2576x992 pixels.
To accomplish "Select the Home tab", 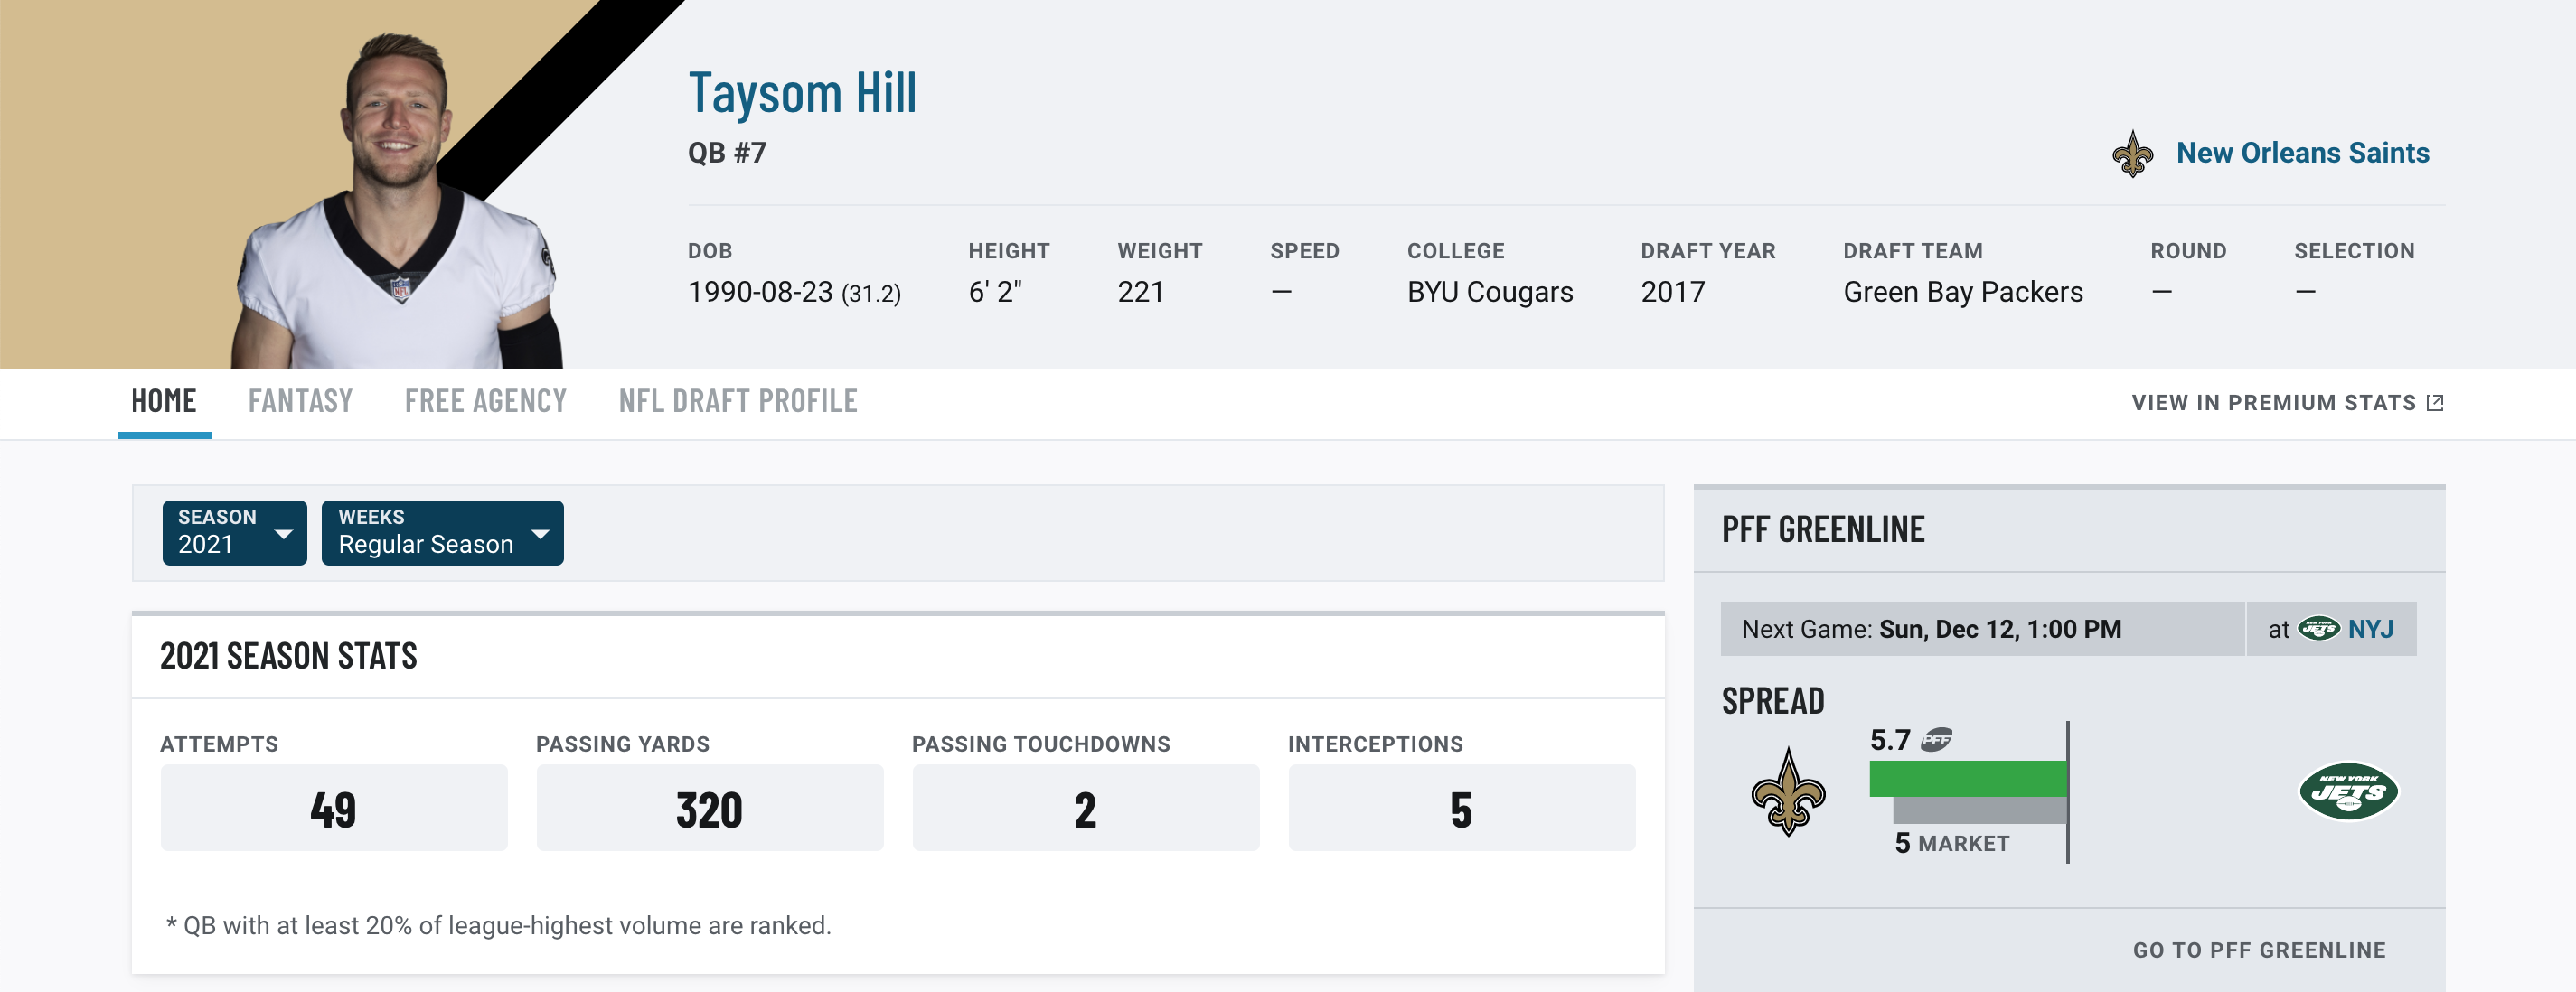I will tap(164, 401).
